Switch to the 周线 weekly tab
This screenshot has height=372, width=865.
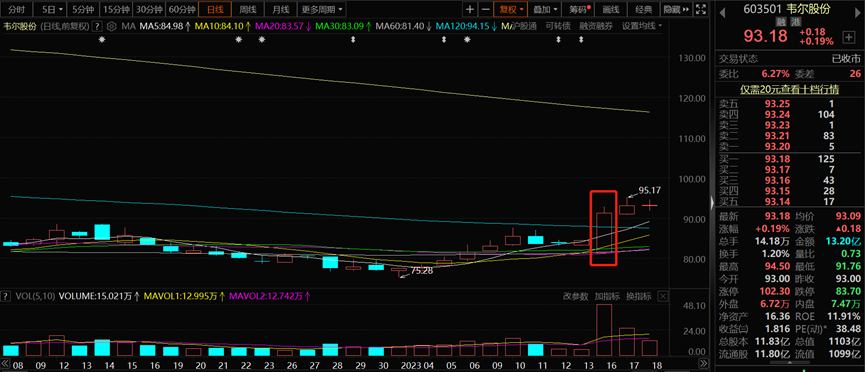248,9
